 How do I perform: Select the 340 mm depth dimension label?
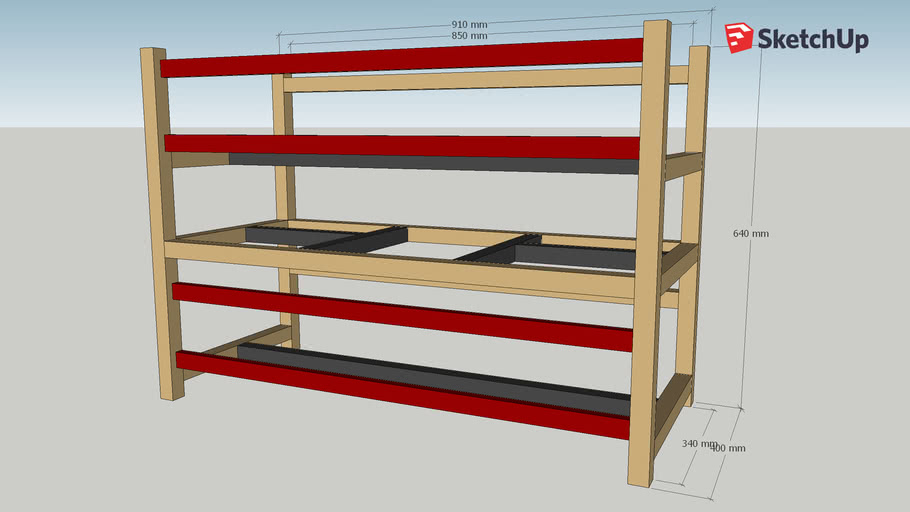coord(699,443)
